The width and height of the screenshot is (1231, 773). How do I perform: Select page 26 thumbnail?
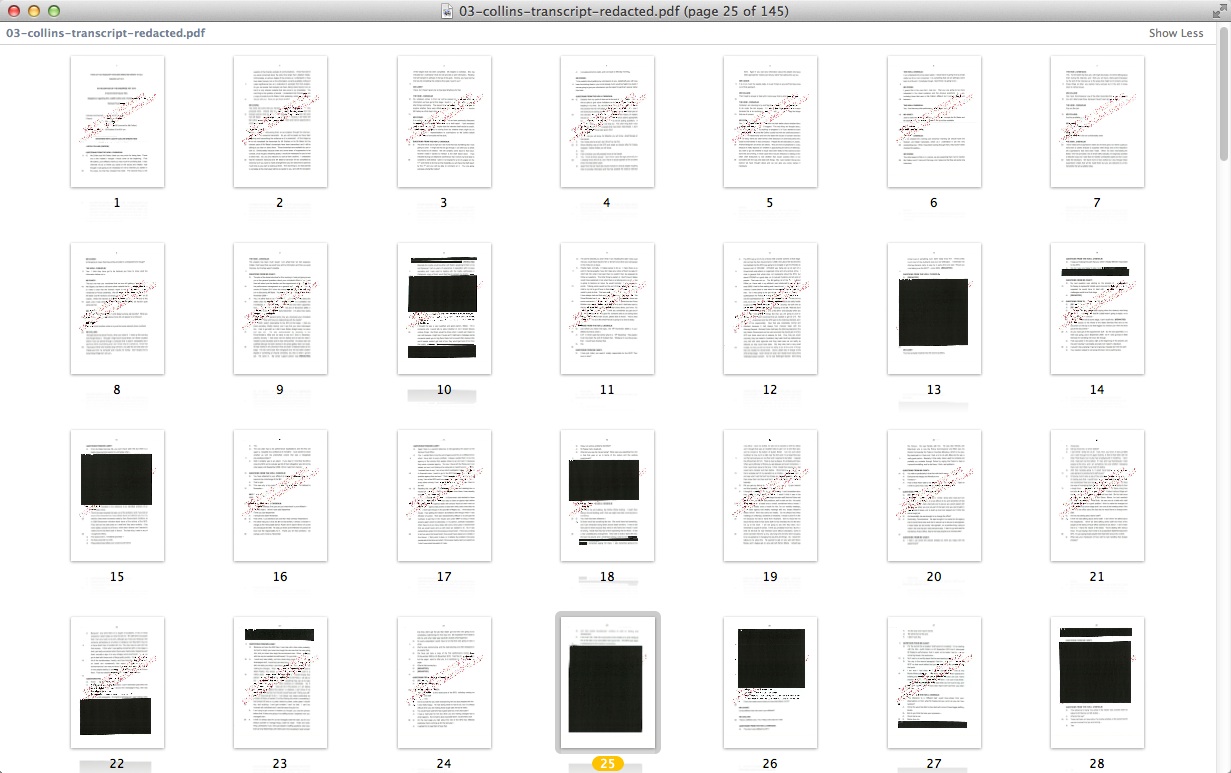point(770,682)
